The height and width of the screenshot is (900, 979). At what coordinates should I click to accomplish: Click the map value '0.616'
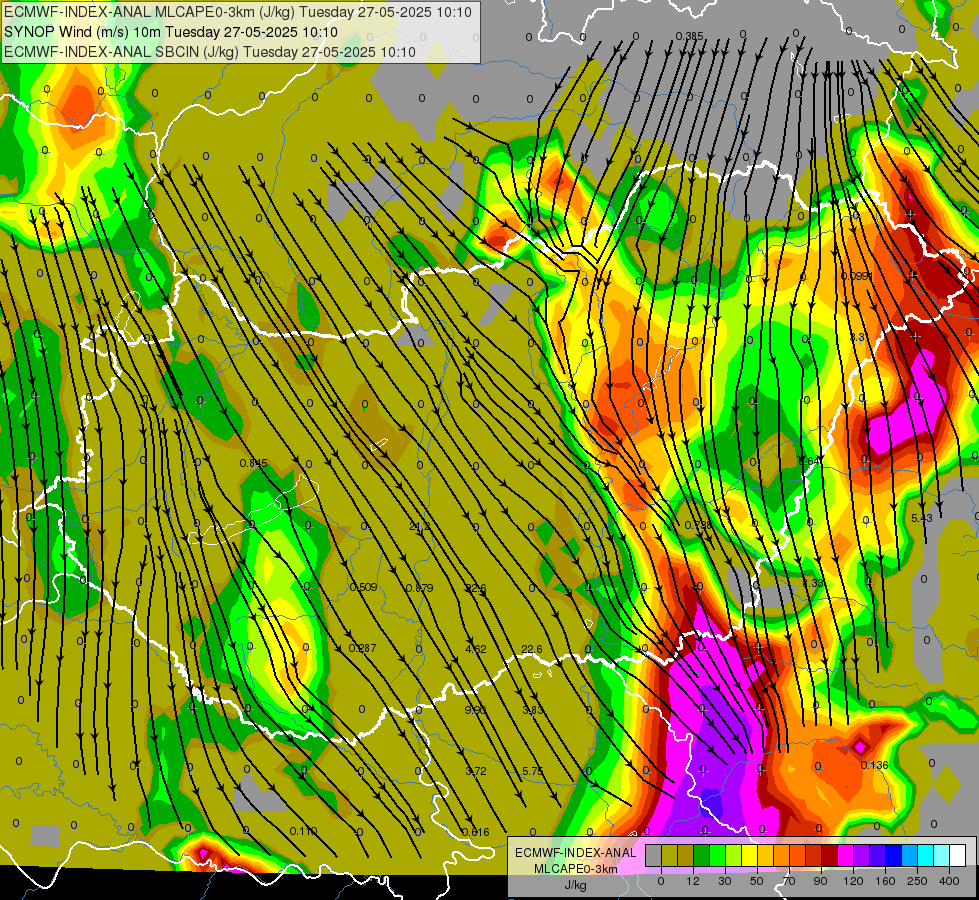tap(476, 832)
